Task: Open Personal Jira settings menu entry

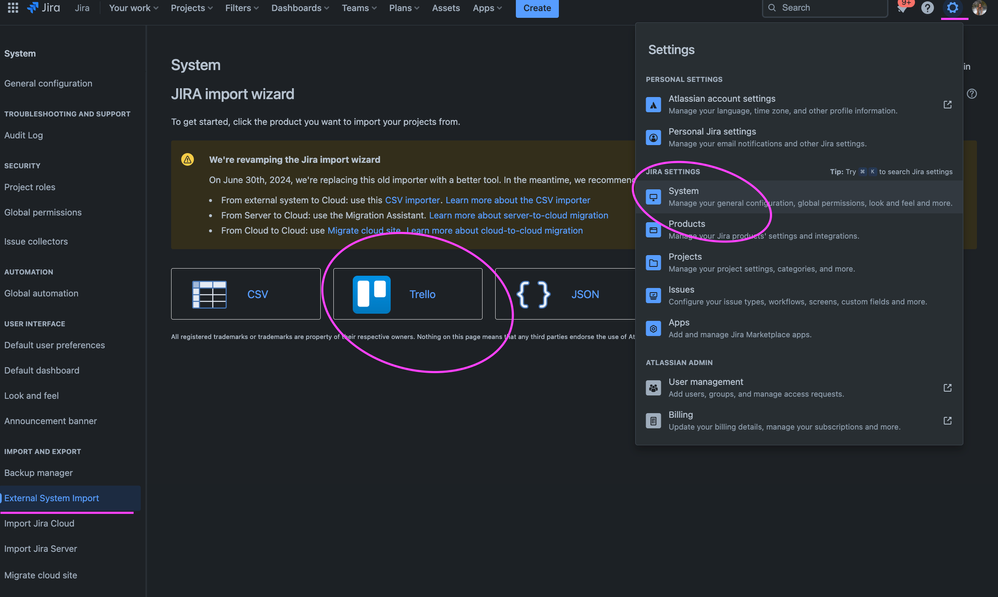Action: [799, 137]
